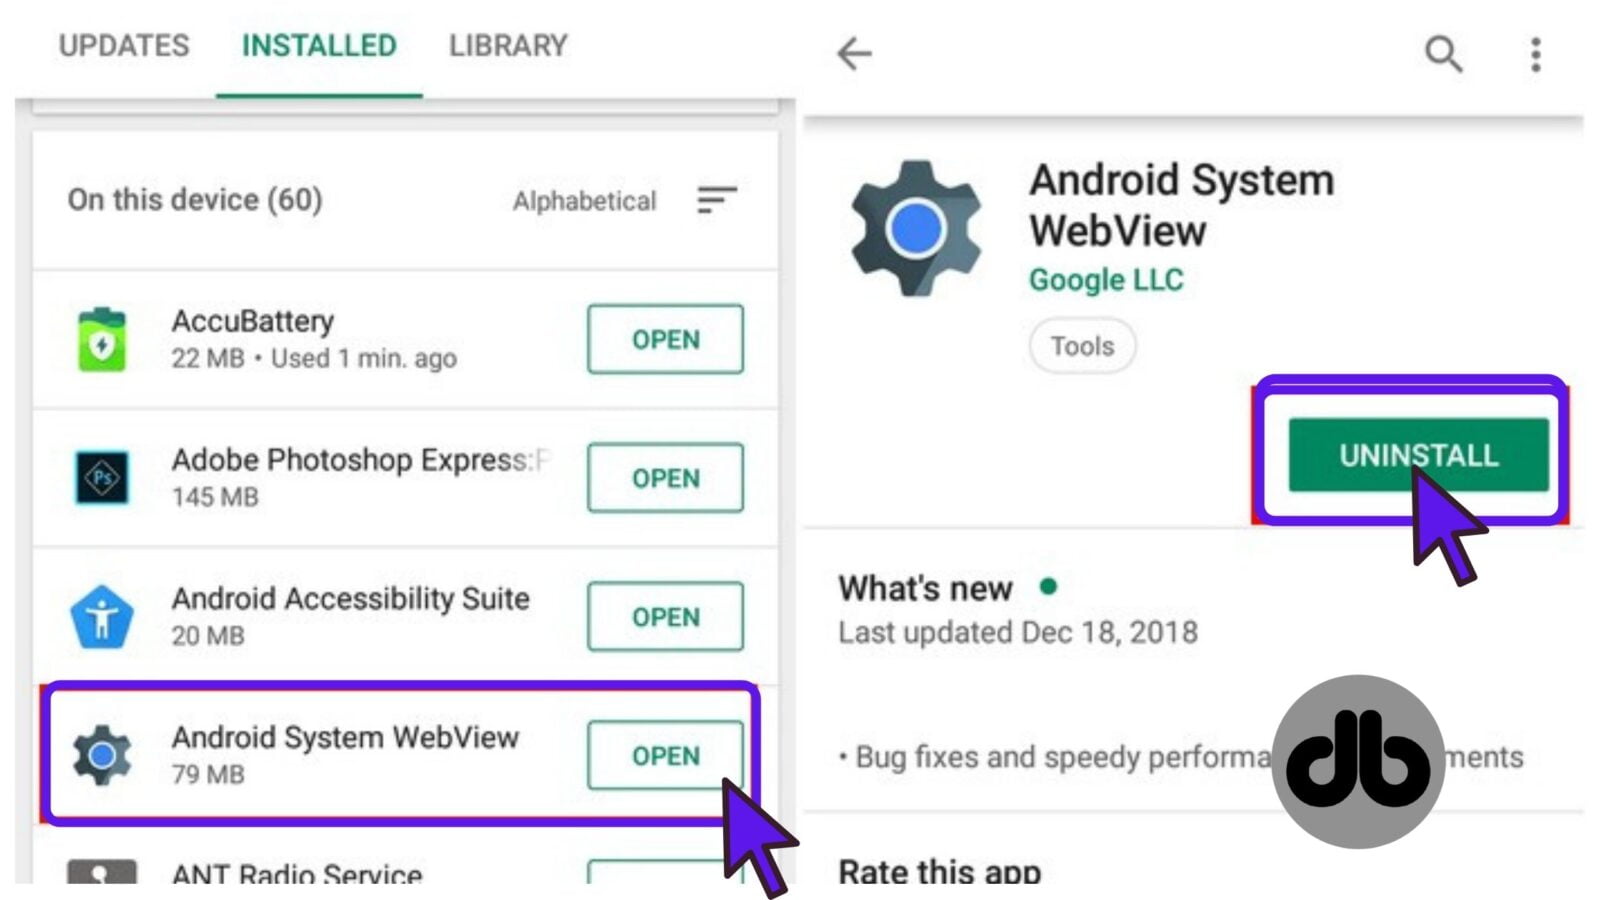Open the three-dot overflow menu
1600x900 pixels.
coord(1536,54)
